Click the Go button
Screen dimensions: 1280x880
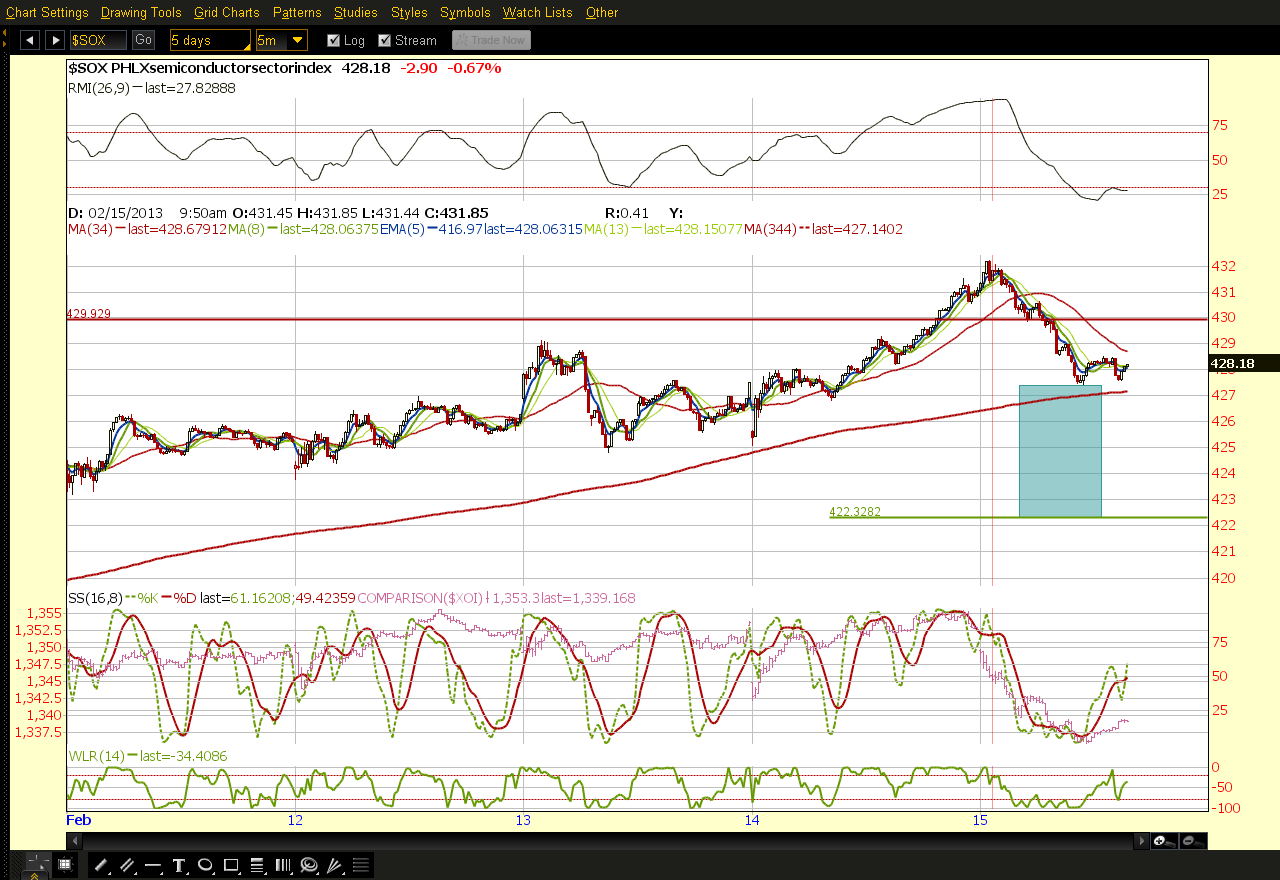tap(143, 40)
